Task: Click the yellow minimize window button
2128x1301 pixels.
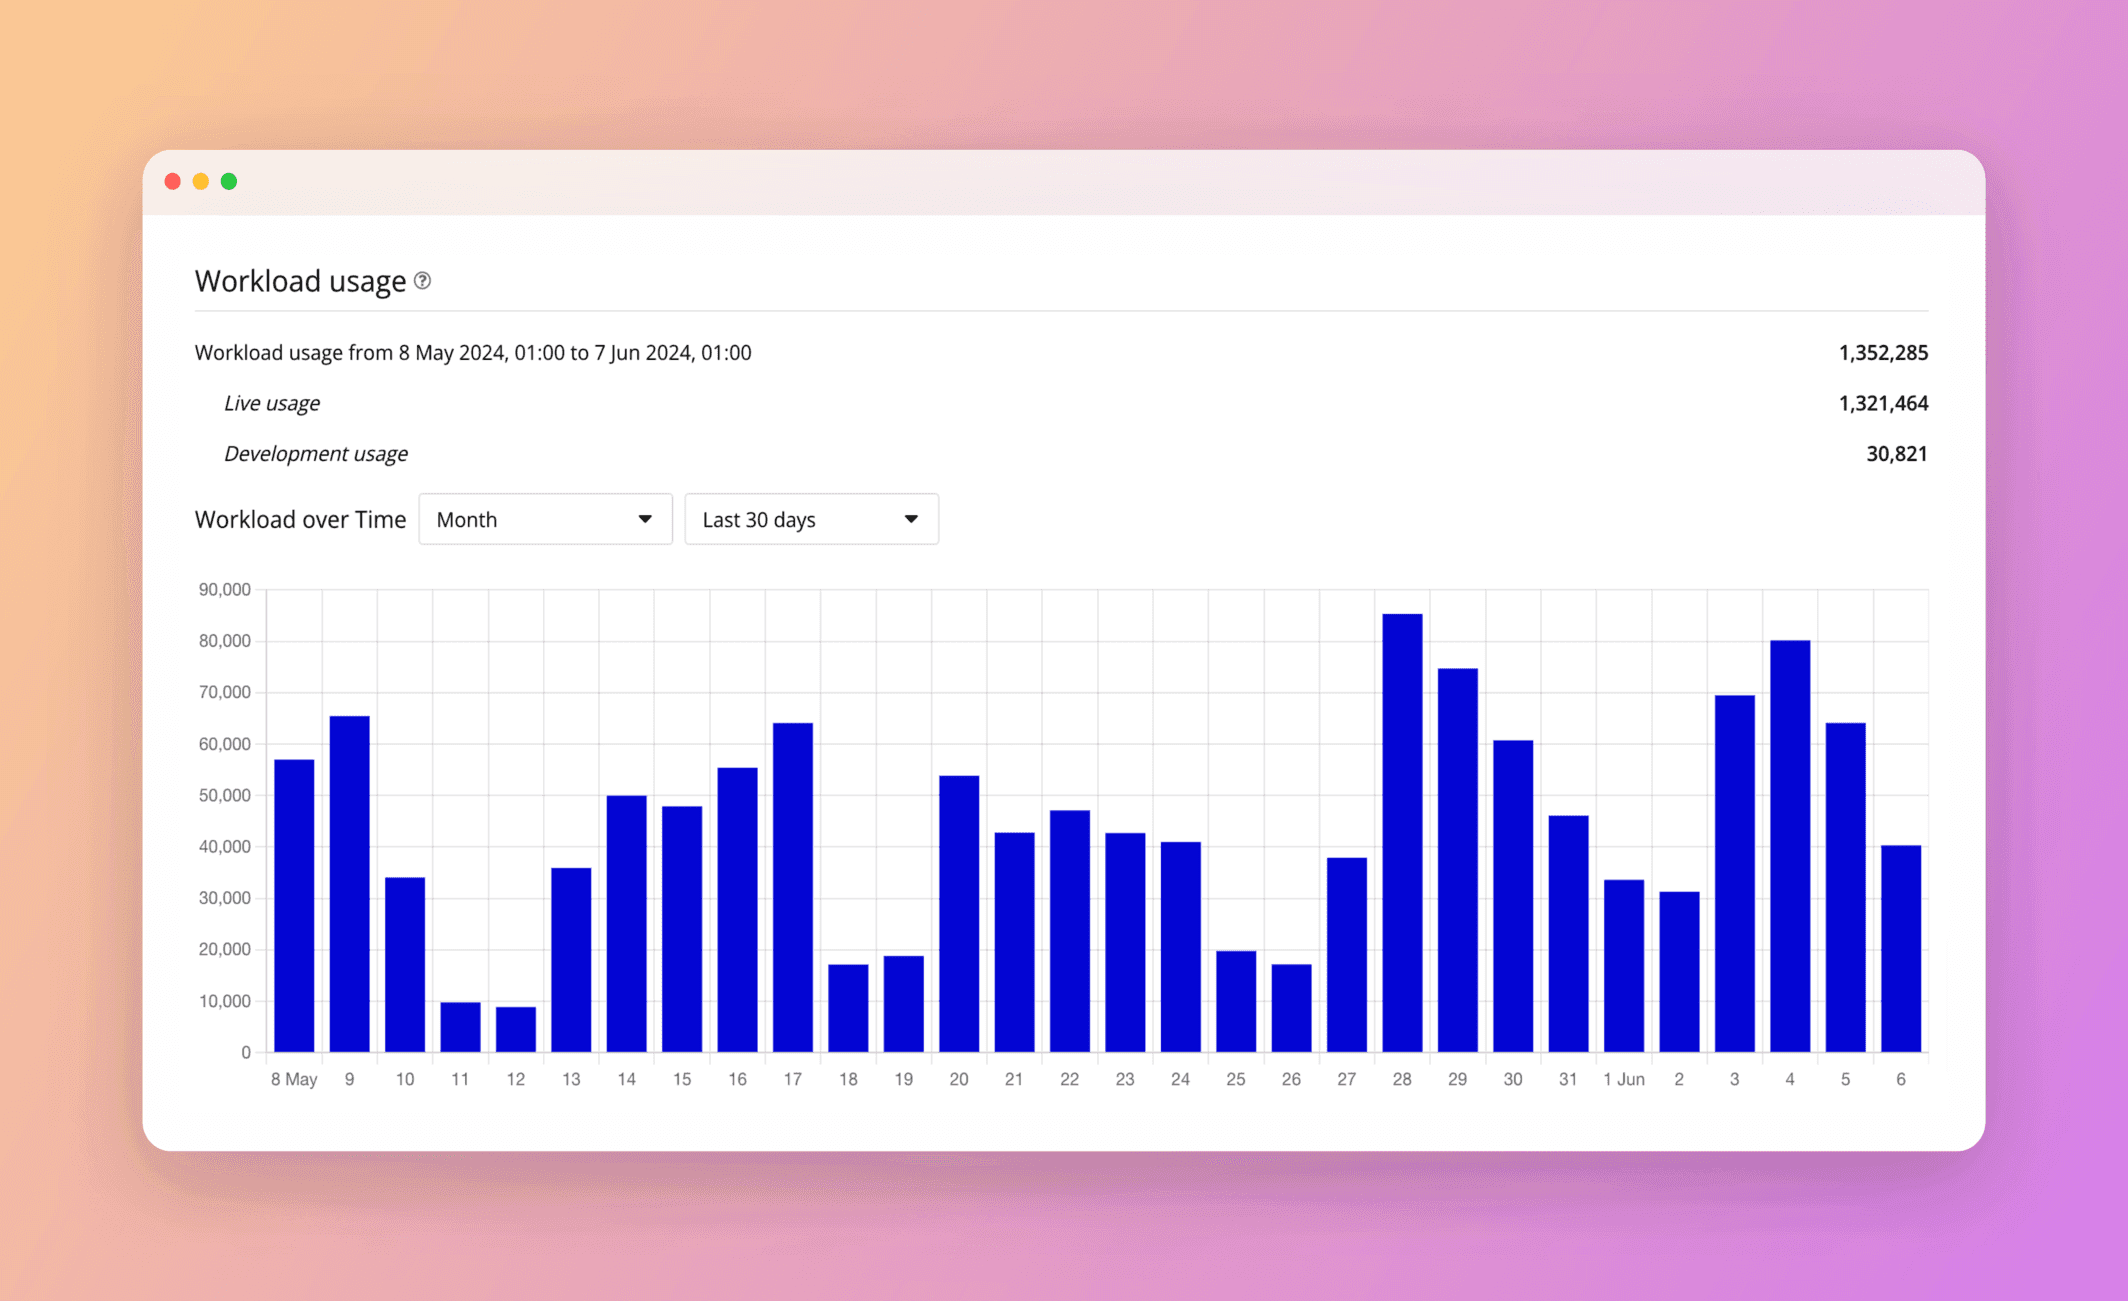Action: tap(201, 181)
